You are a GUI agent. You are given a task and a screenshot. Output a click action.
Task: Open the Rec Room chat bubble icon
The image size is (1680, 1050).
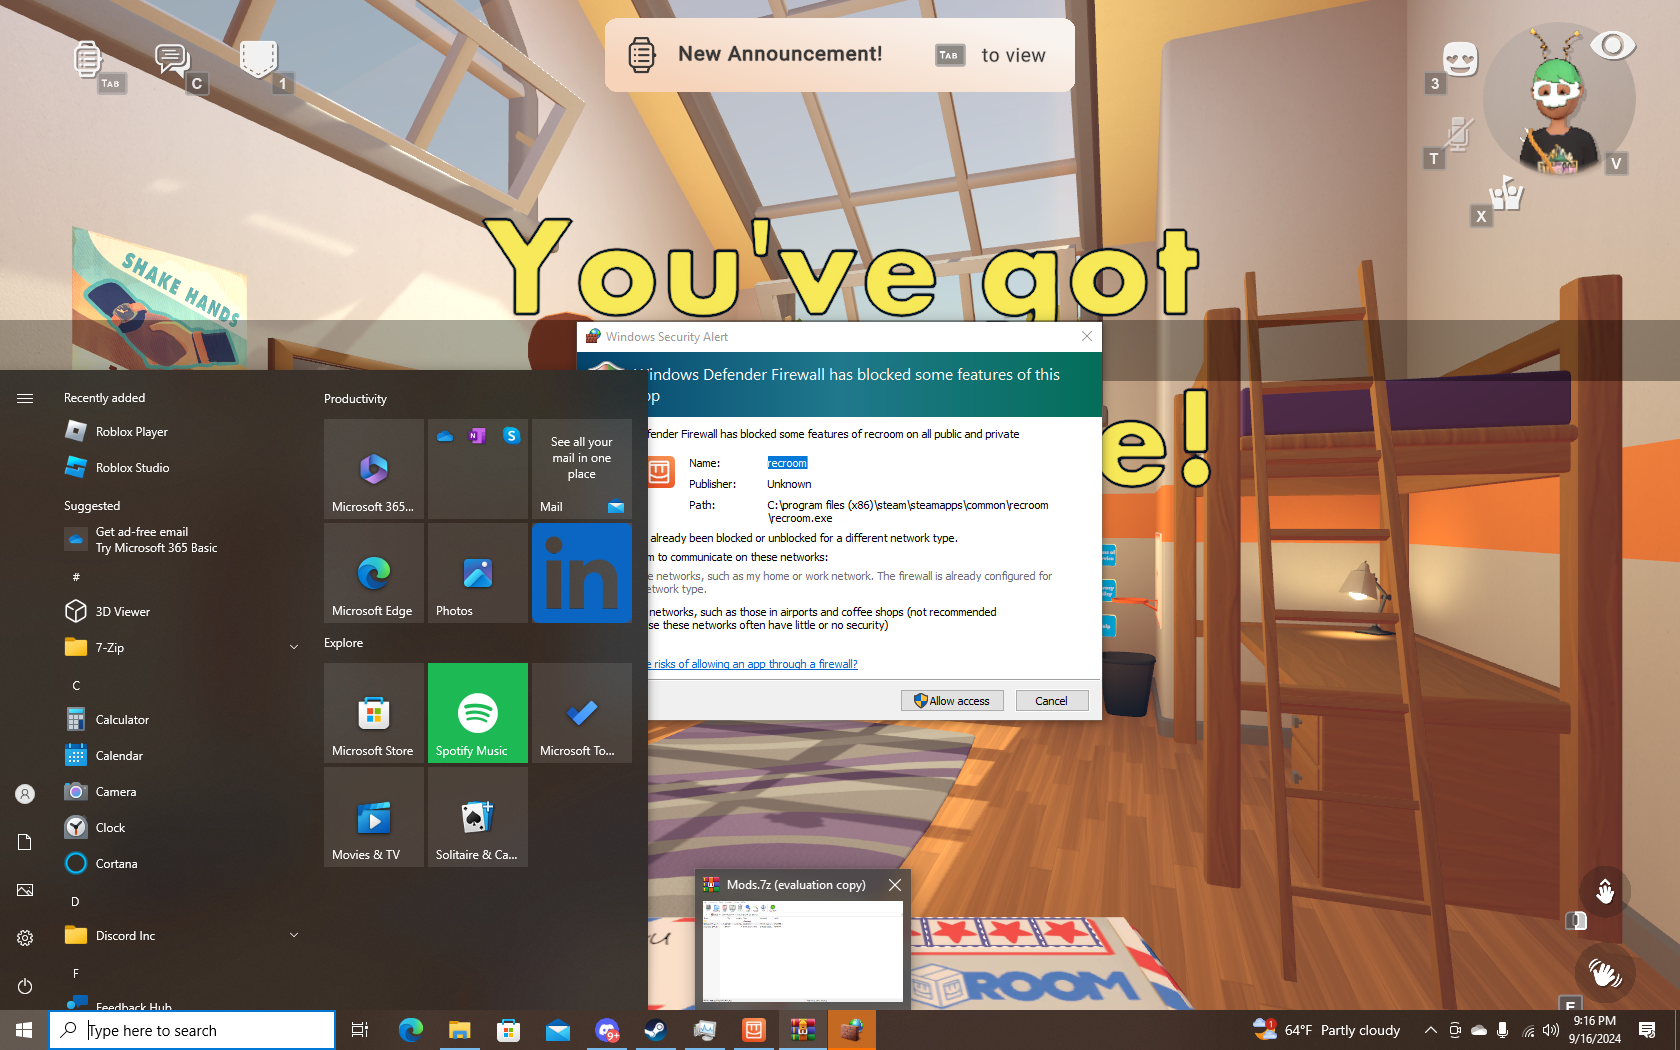[x=172, y=60]
